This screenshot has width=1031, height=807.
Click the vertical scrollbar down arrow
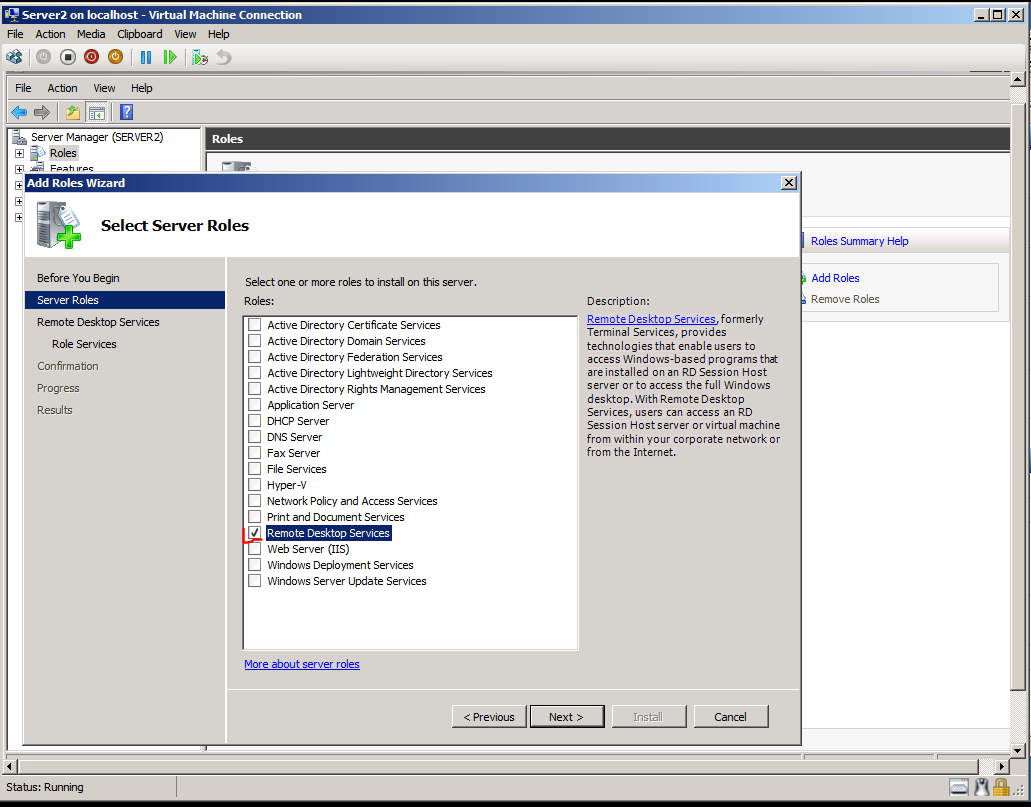pos(1017,750)
